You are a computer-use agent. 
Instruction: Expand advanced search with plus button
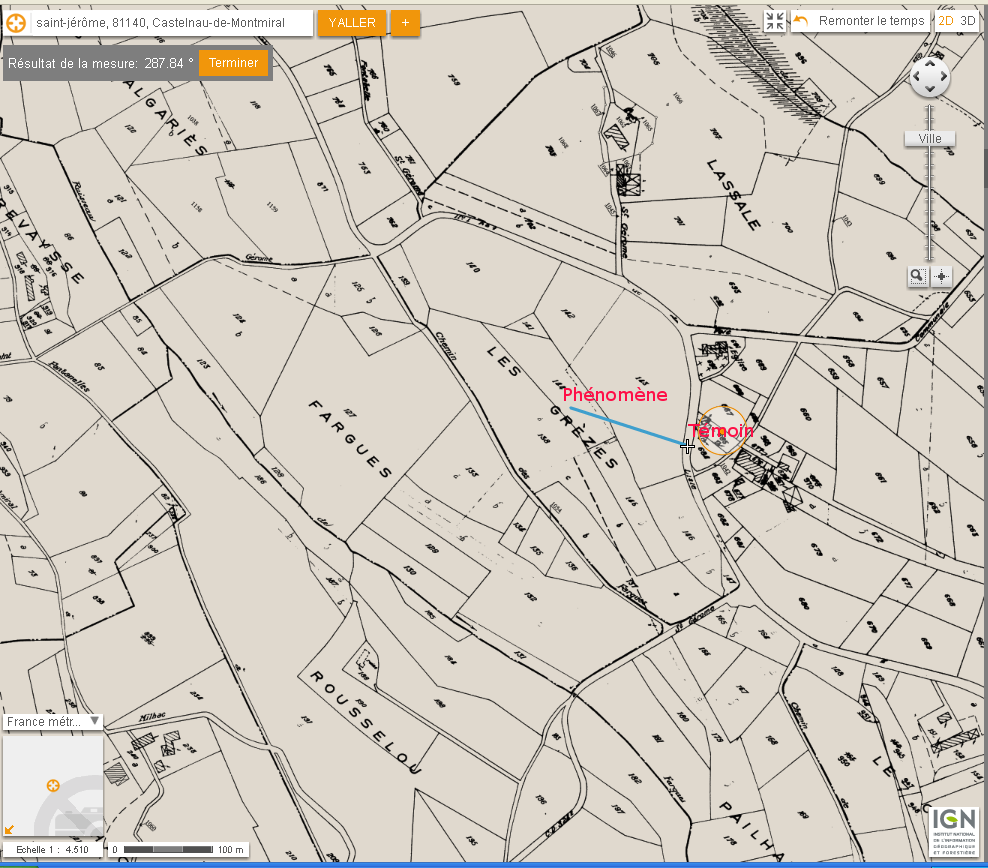pos(405,22)
